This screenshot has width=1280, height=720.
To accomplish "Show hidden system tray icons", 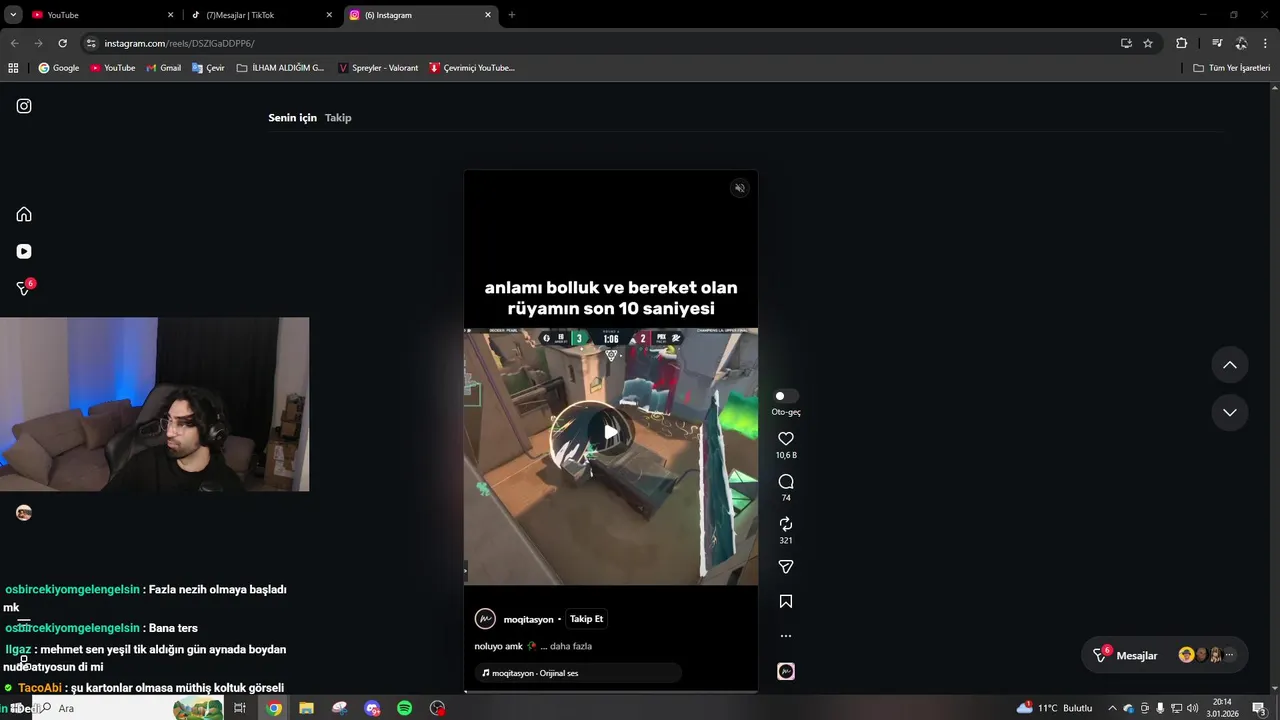I will pyautogui.click(x=1112, y=708).
